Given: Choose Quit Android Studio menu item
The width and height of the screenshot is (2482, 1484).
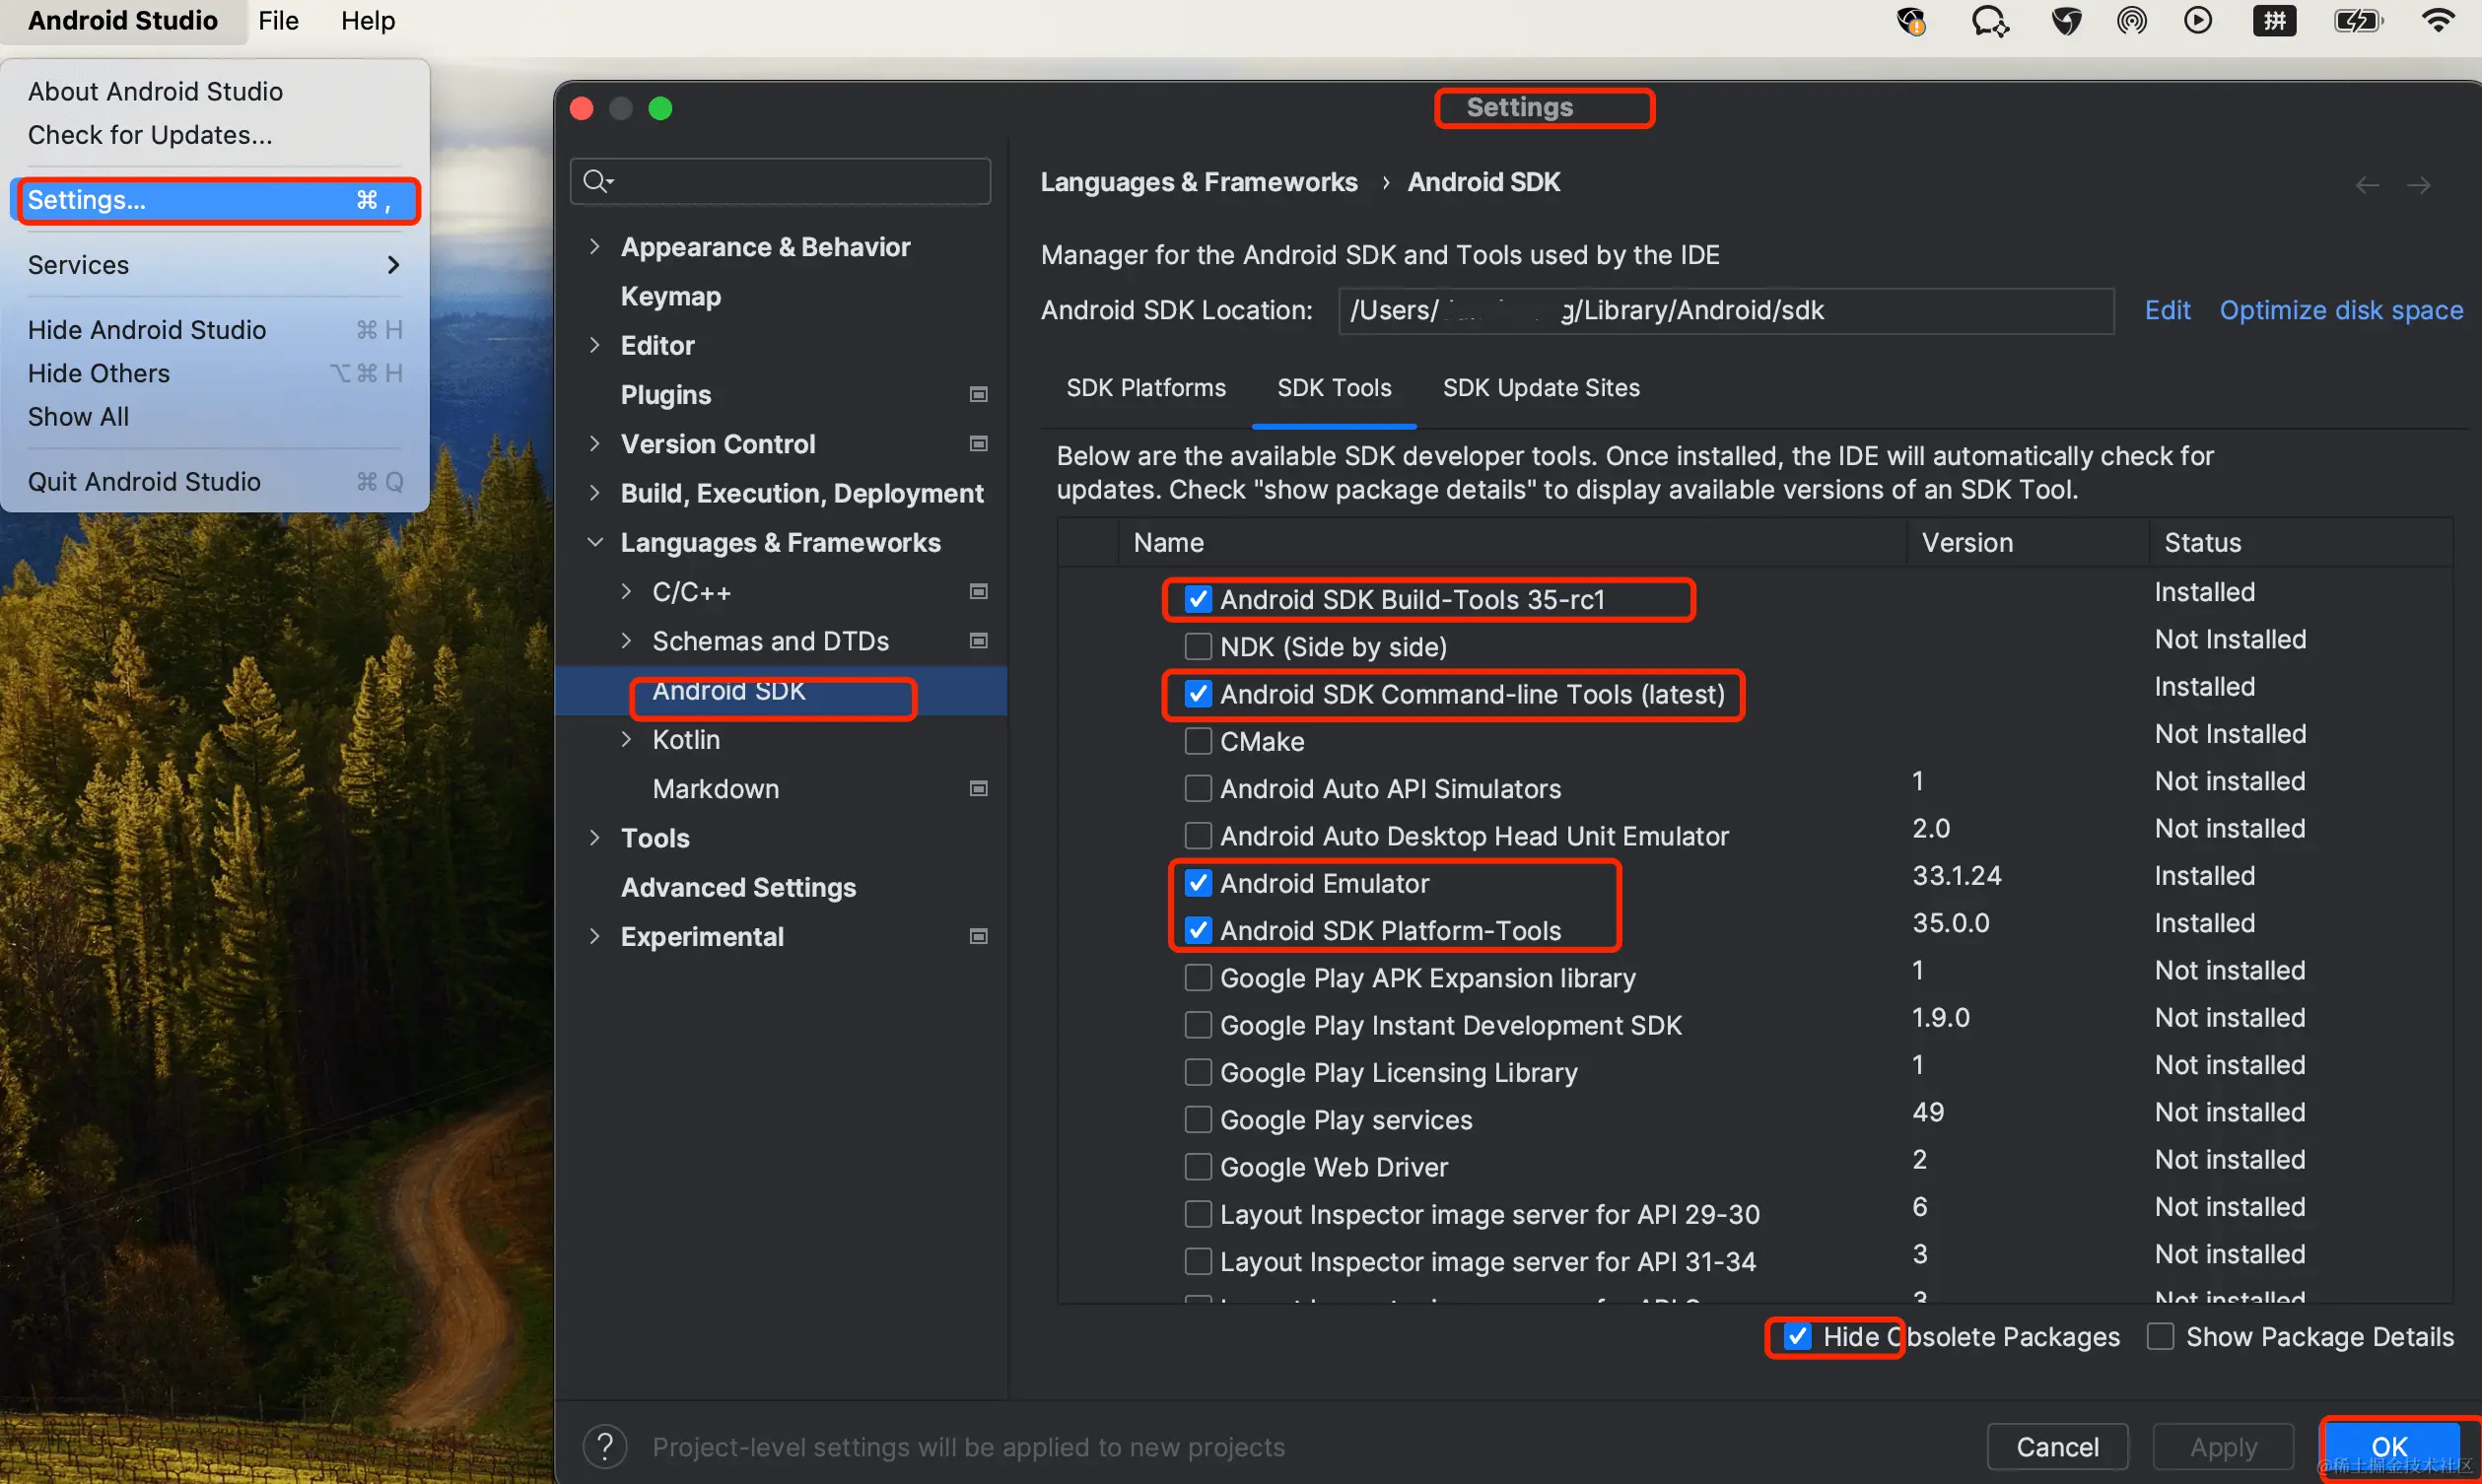Looking at the screenshot, I should (215, 481).
